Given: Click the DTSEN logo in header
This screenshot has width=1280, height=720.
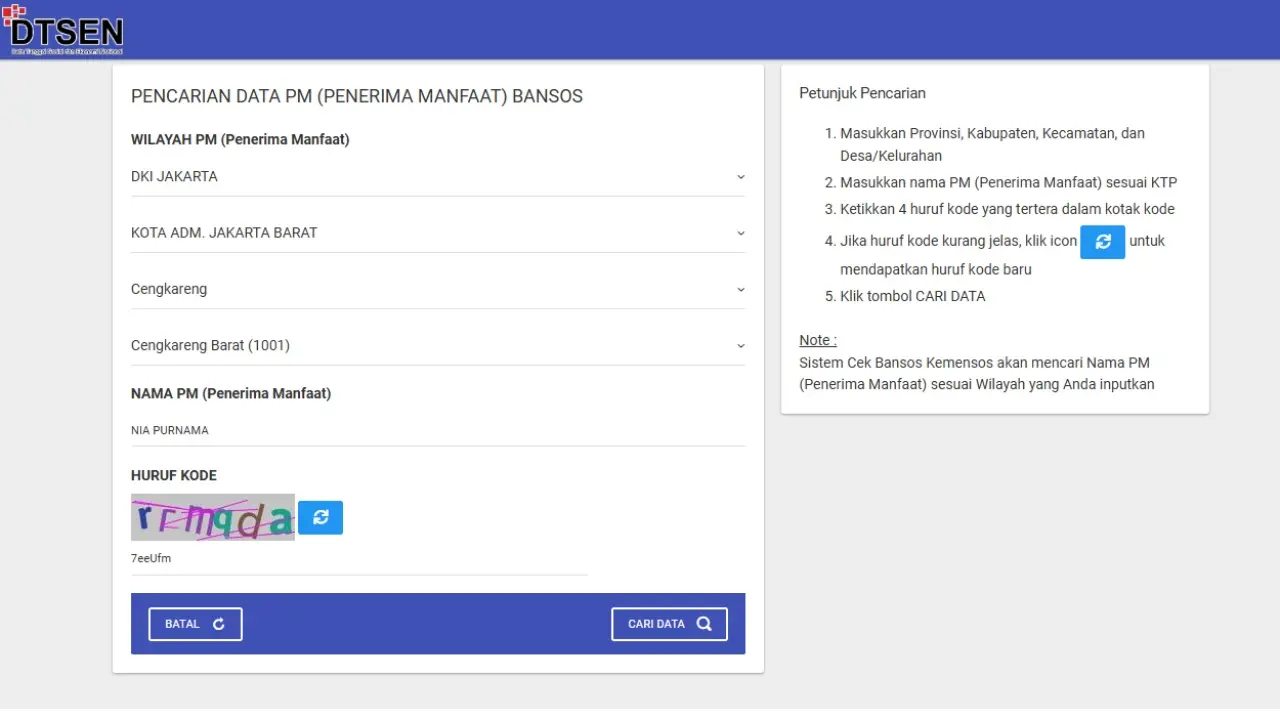Looking at the screenshot, I should (62, 29).
